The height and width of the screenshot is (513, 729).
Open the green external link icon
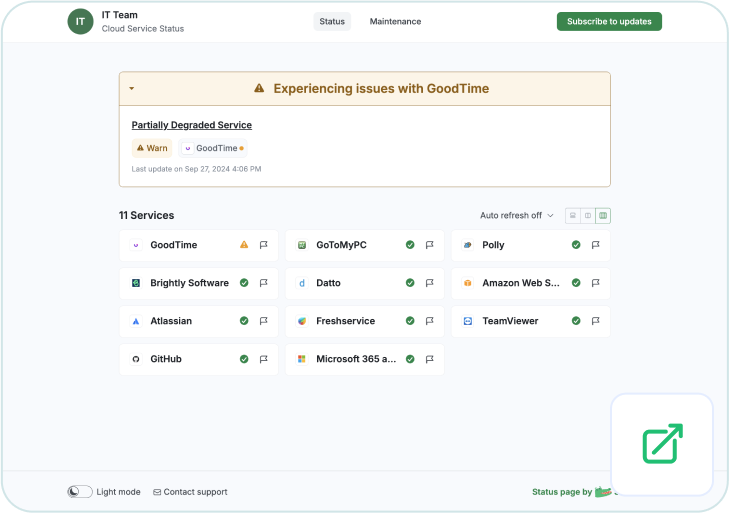(663, 444)
